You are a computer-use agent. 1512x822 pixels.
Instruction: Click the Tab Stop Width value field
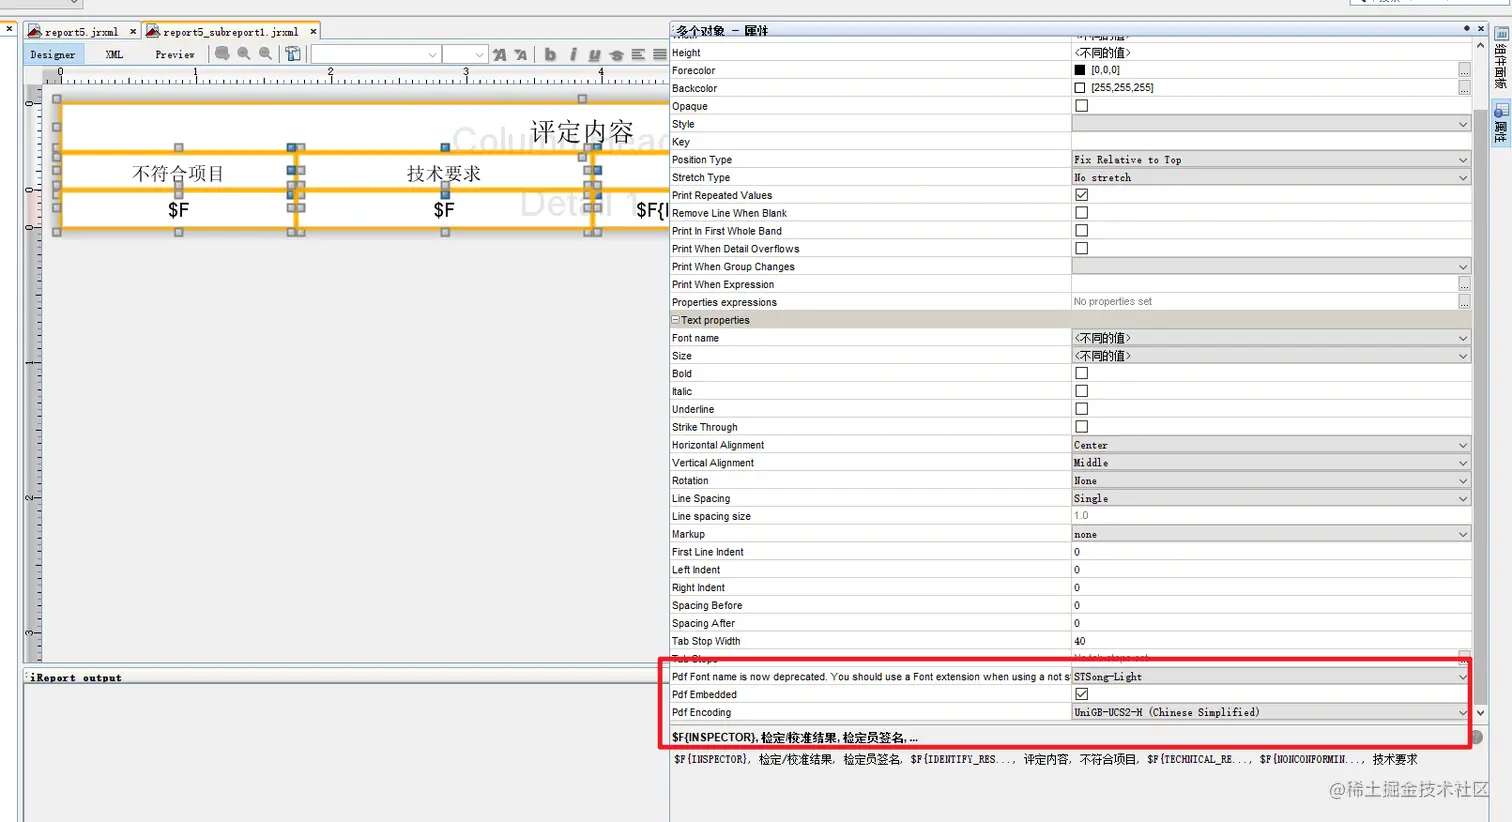pos(1271,641)
